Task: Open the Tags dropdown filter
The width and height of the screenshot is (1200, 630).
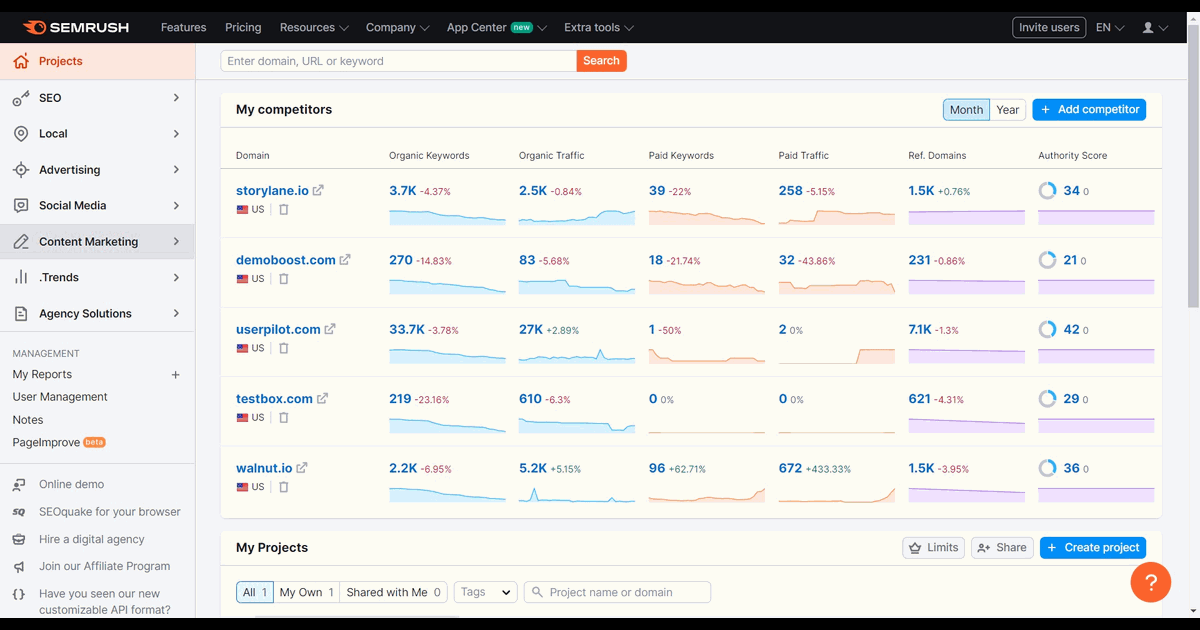Action: [x=486, y=592]
